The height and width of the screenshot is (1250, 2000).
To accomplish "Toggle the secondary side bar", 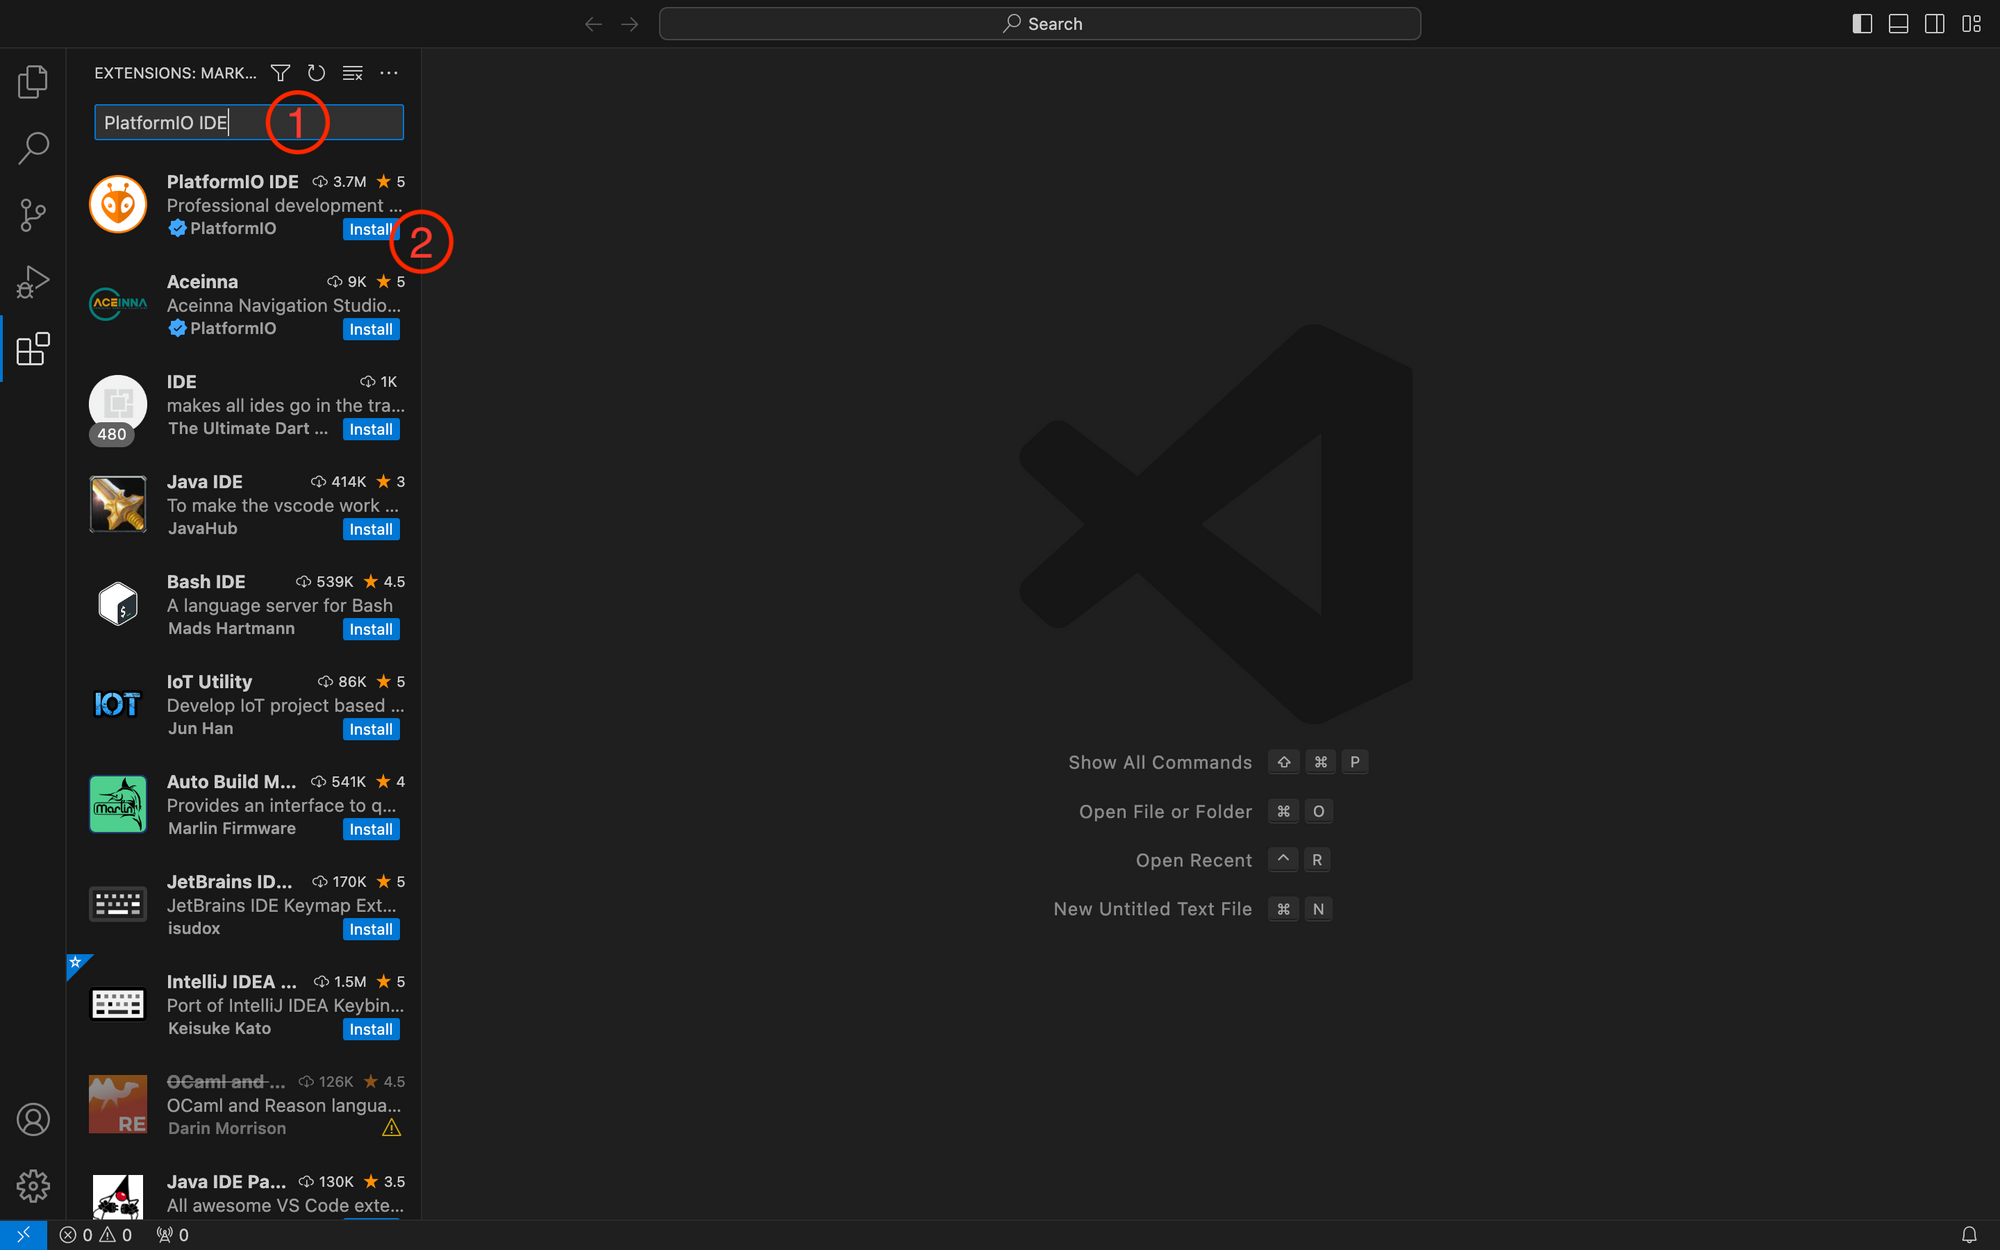I will (x=1934, y=24).
